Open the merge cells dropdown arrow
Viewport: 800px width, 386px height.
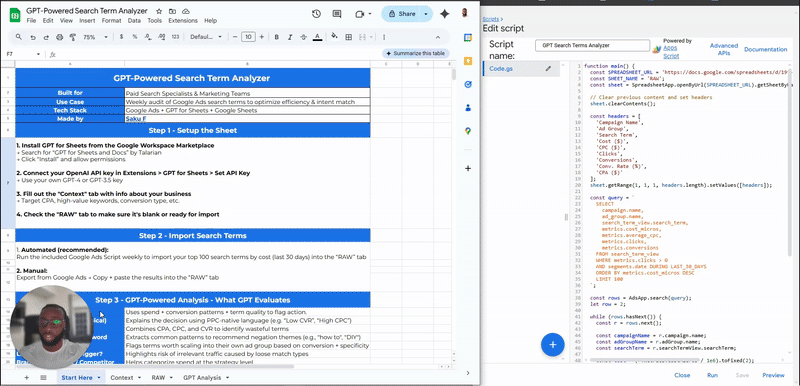coord(372,37)
